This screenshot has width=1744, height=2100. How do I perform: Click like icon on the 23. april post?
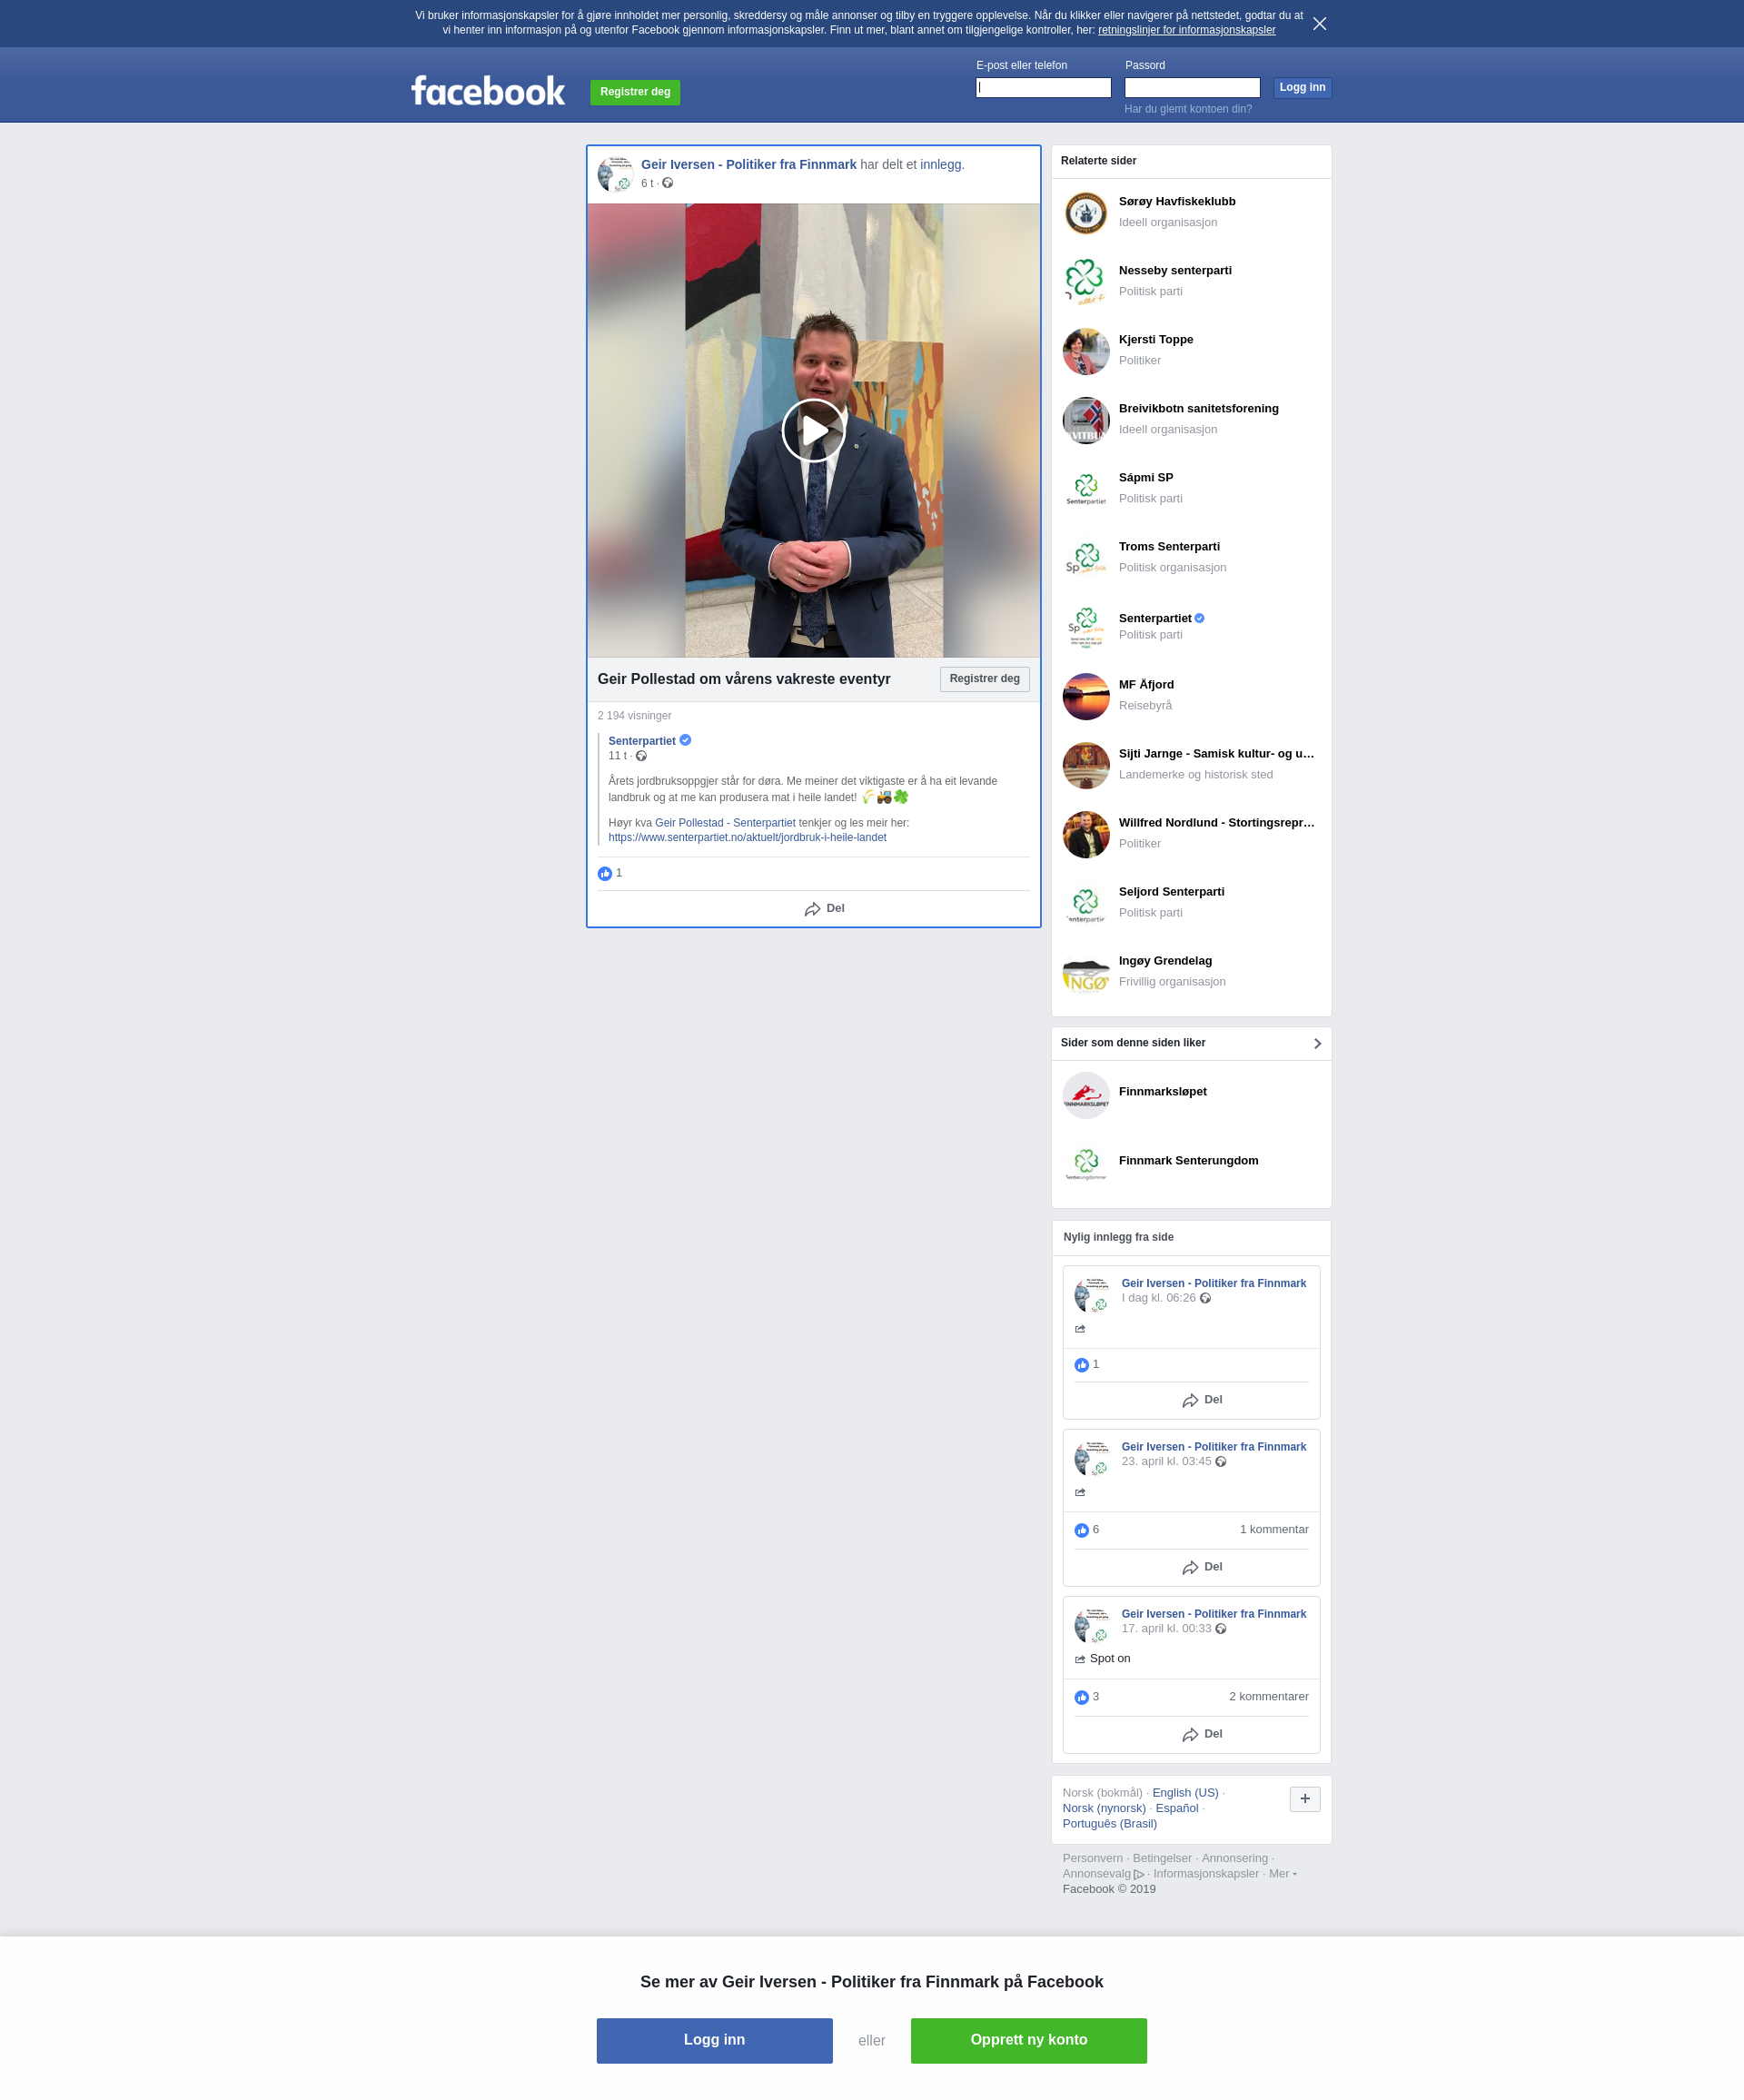(x=1081, y=1531)
